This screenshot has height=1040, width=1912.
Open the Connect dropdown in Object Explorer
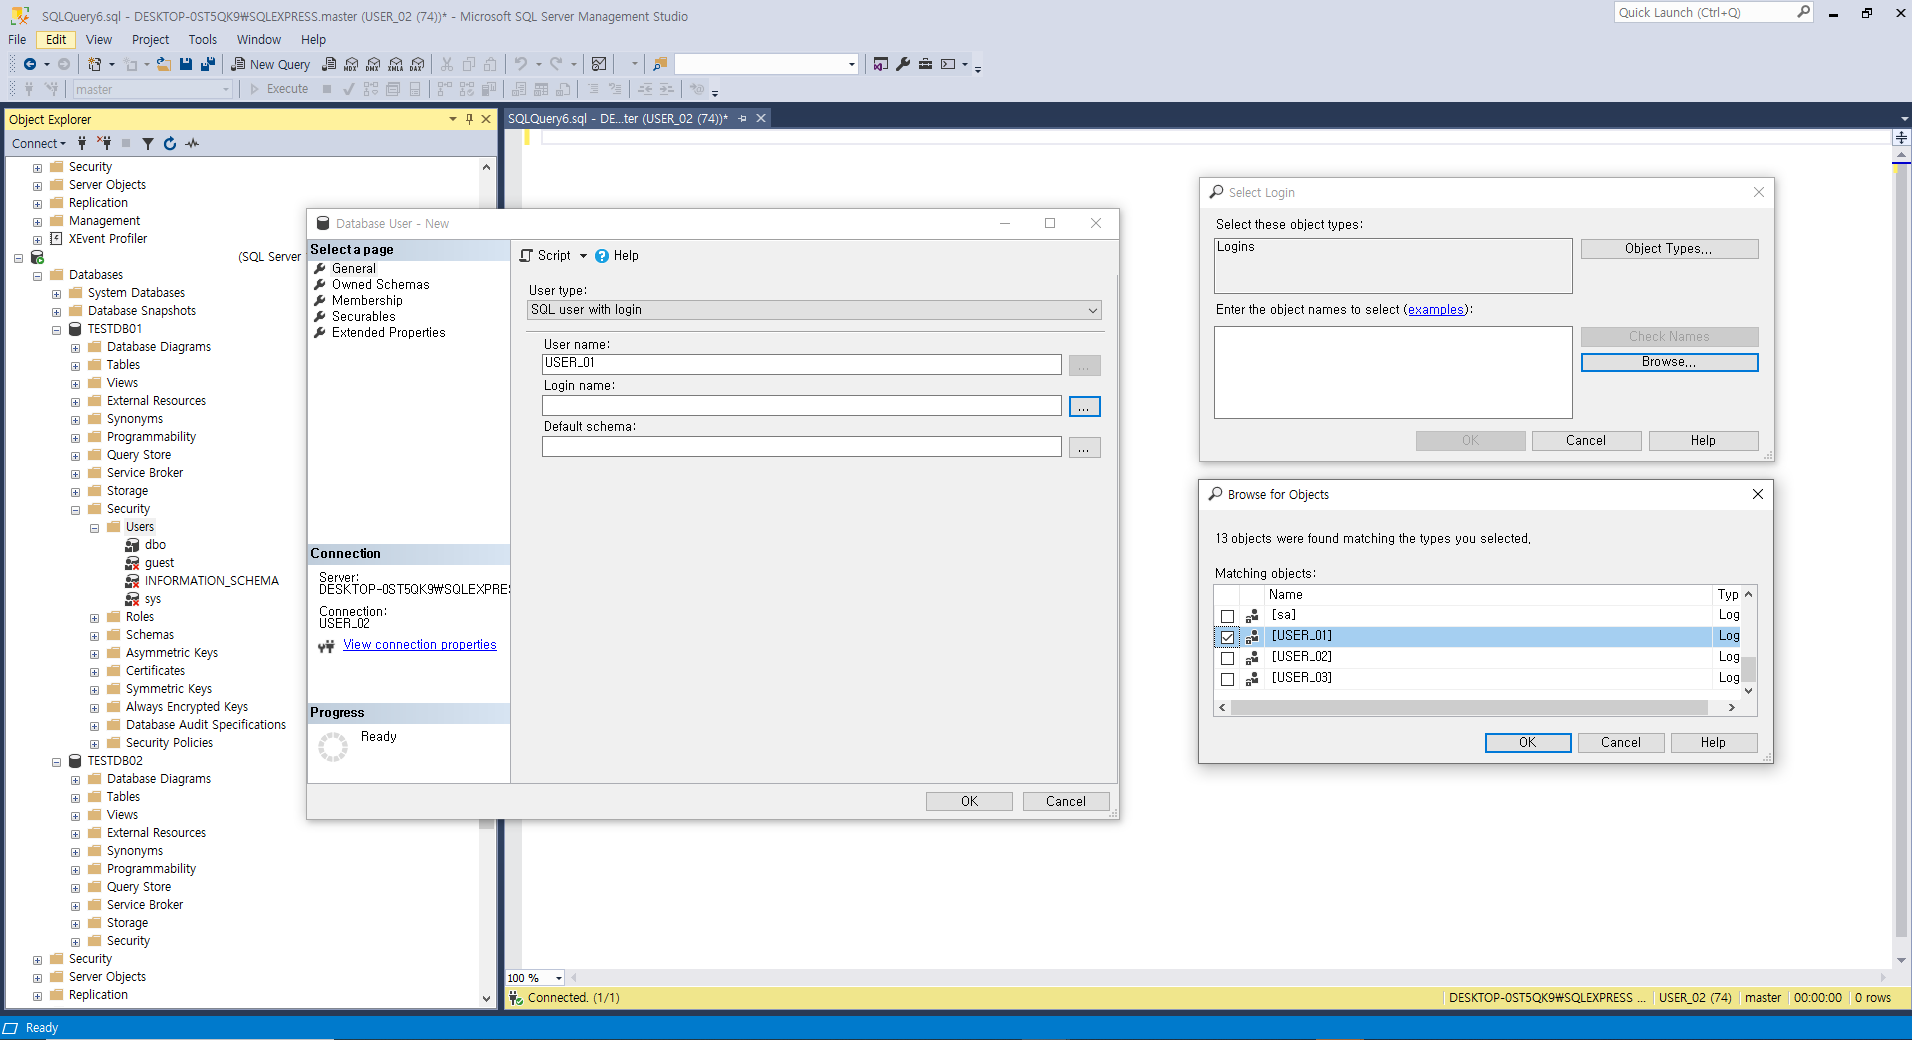click(38, 143)
